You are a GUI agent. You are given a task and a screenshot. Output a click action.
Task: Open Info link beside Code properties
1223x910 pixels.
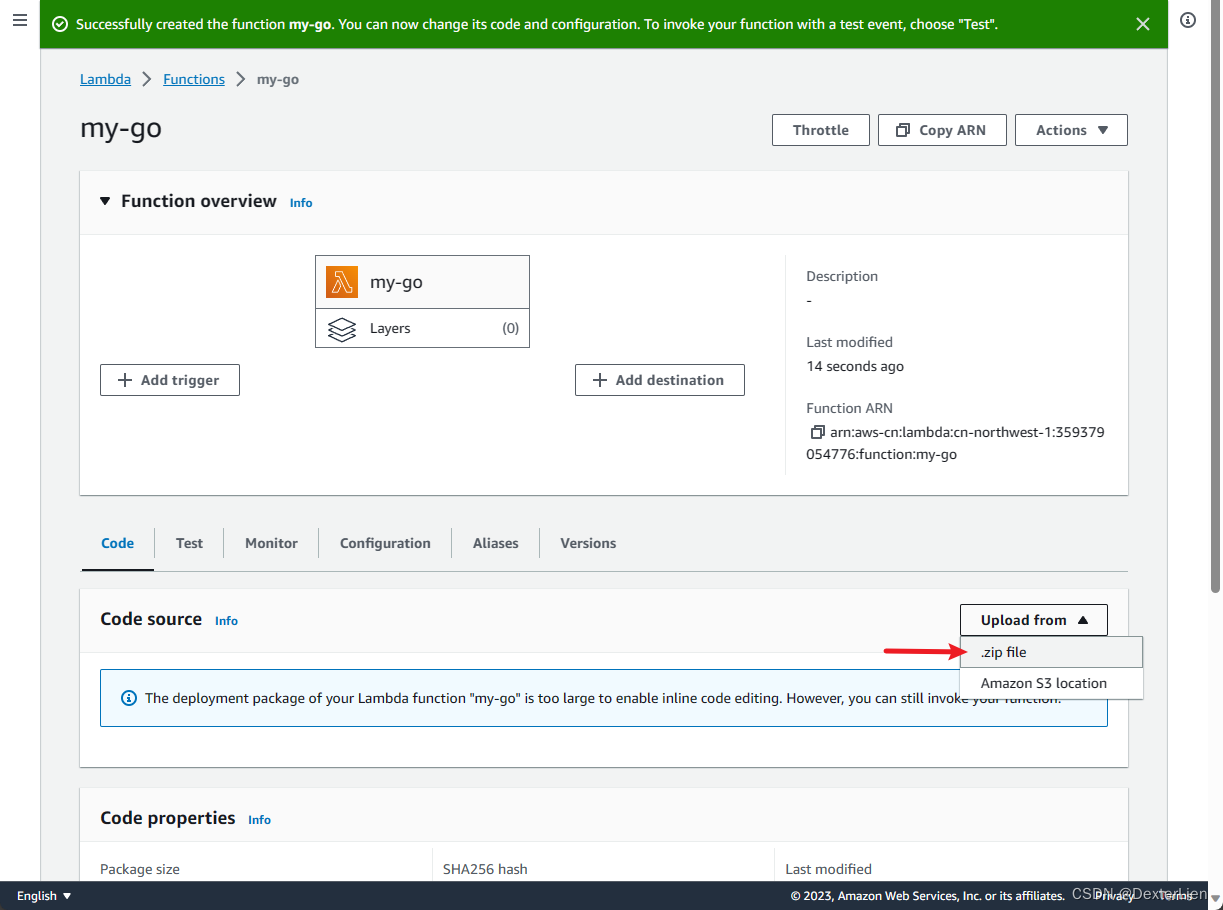[259, 820]
